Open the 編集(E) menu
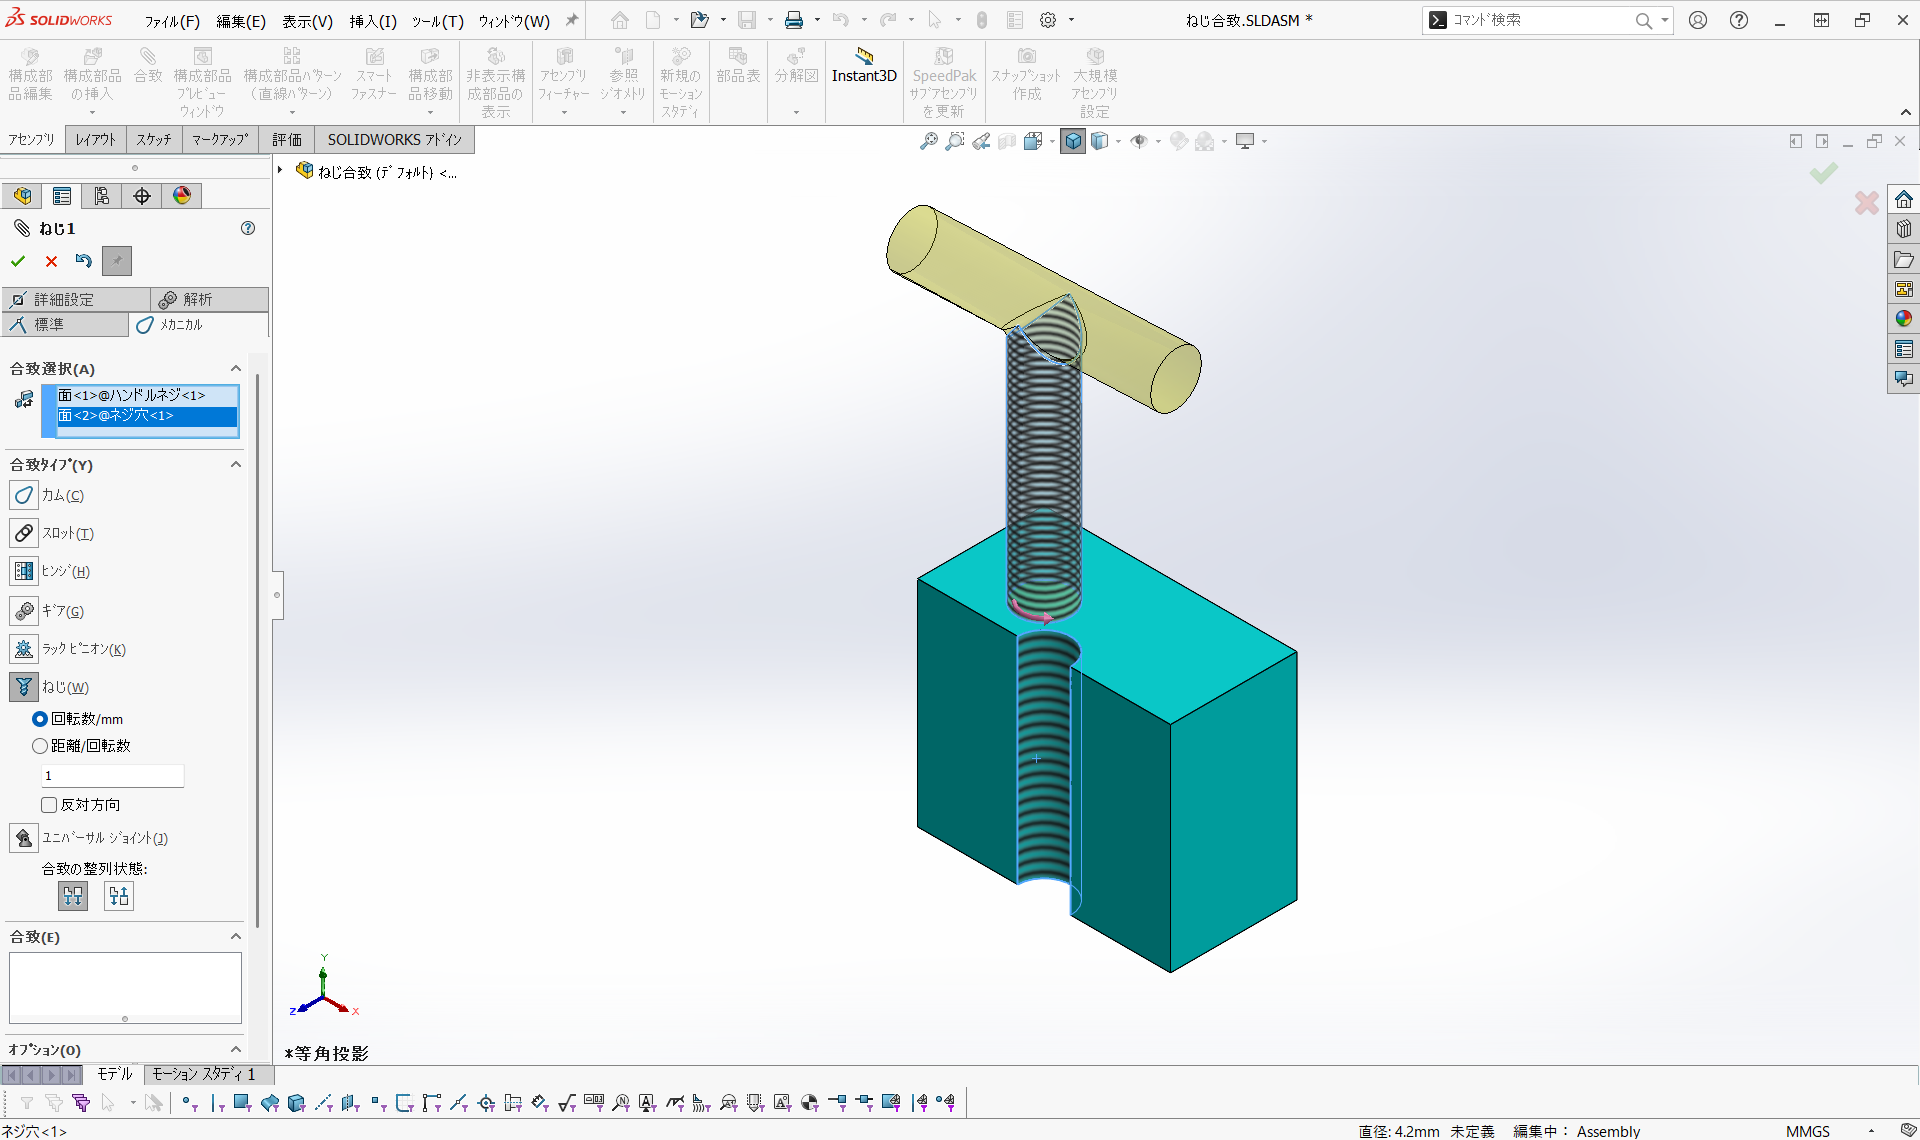 241,21
